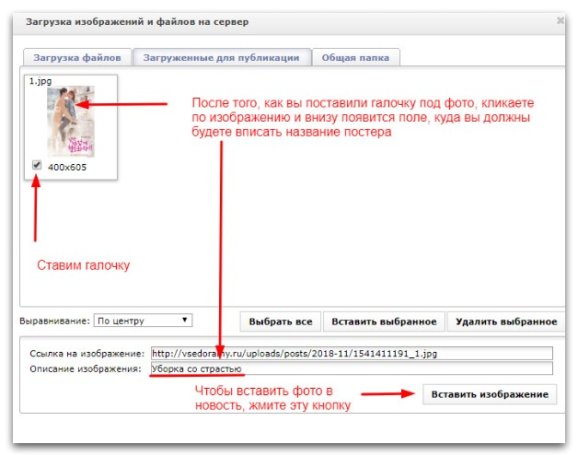This screenshot has width=578, height=455.
Task: Click the Выравнивание label text
Action: (x=55, y=321)
